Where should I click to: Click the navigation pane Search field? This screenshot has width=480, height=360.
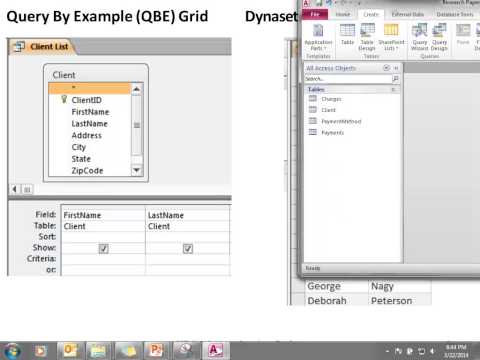tap(348, 79)
